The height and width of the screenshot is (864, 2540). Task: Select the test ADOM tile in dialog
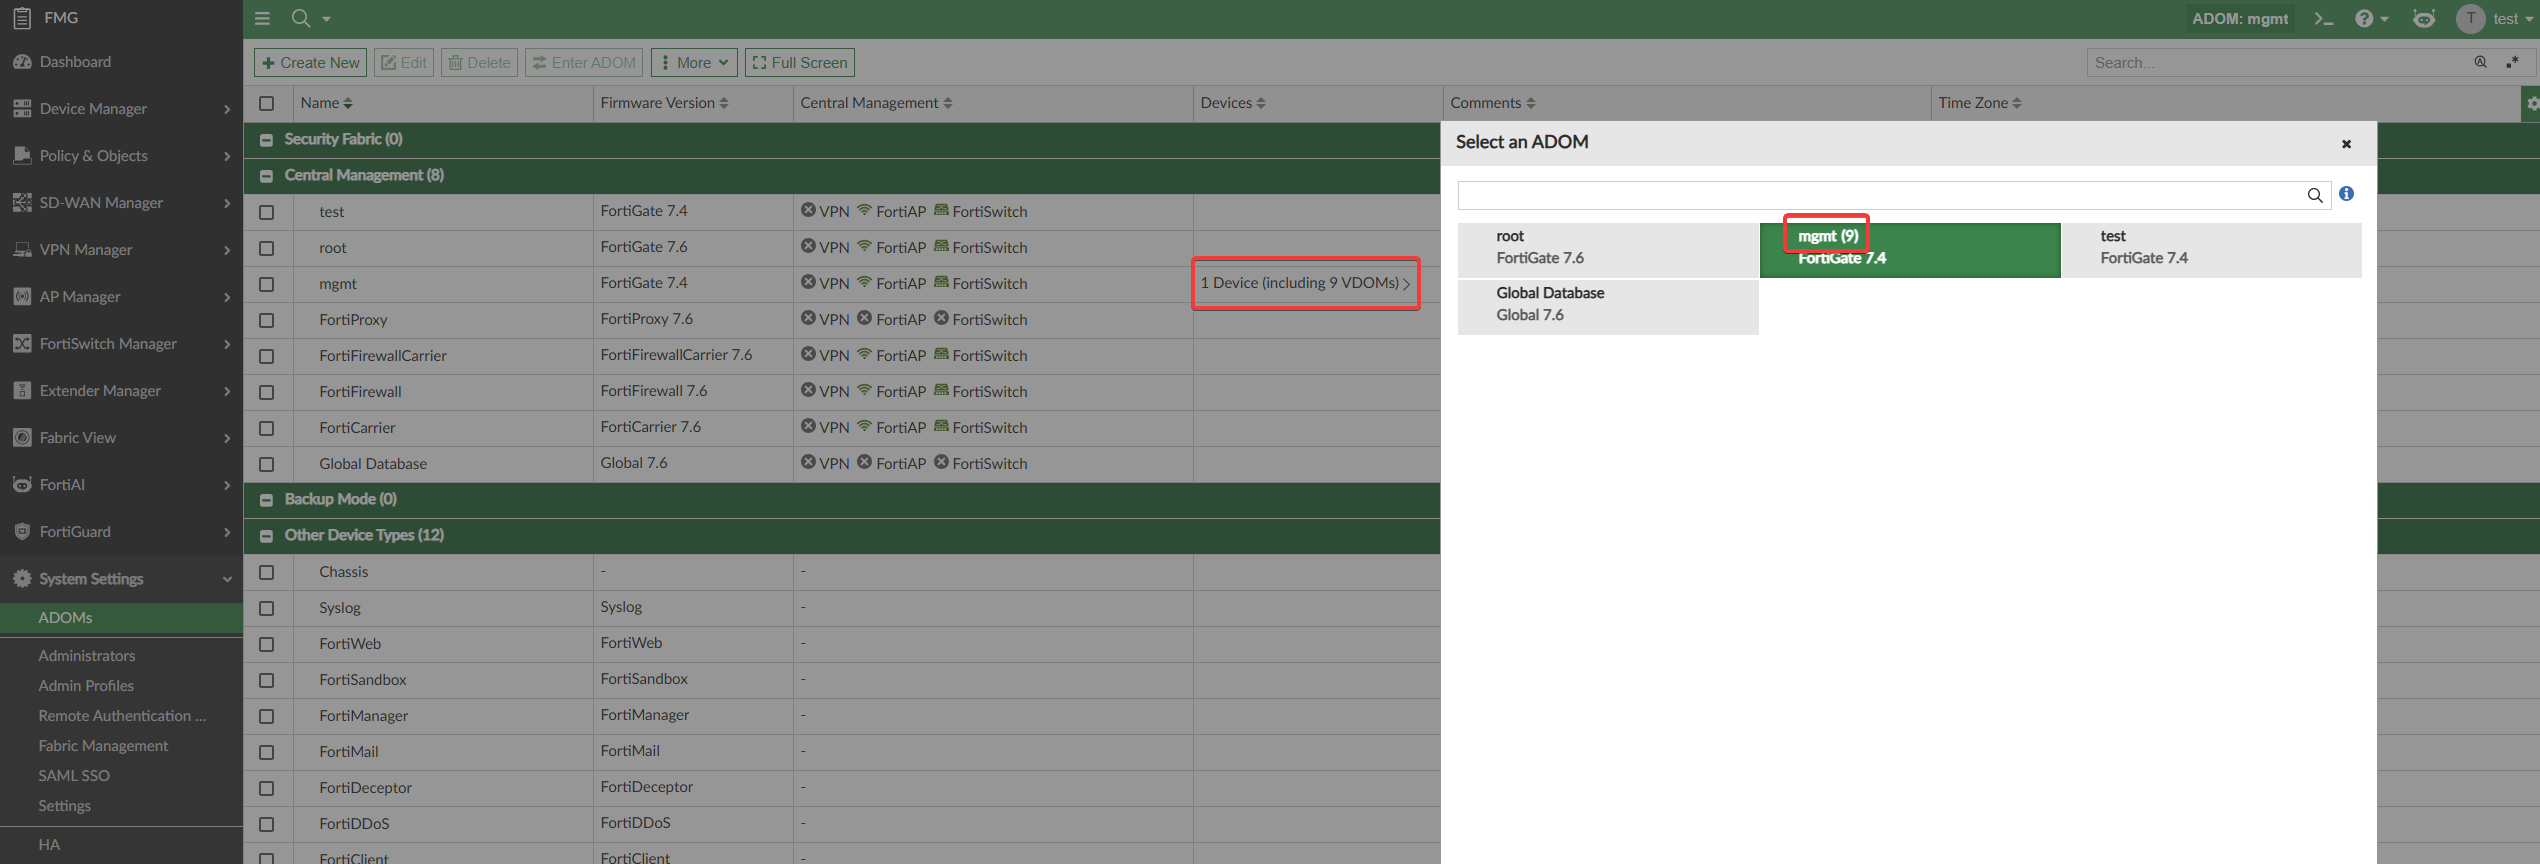(x=2212, y=249)
